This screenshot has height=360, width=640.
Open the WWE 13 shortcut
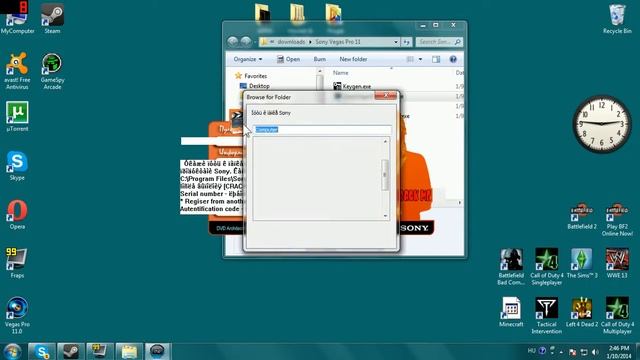coord(617,263)
